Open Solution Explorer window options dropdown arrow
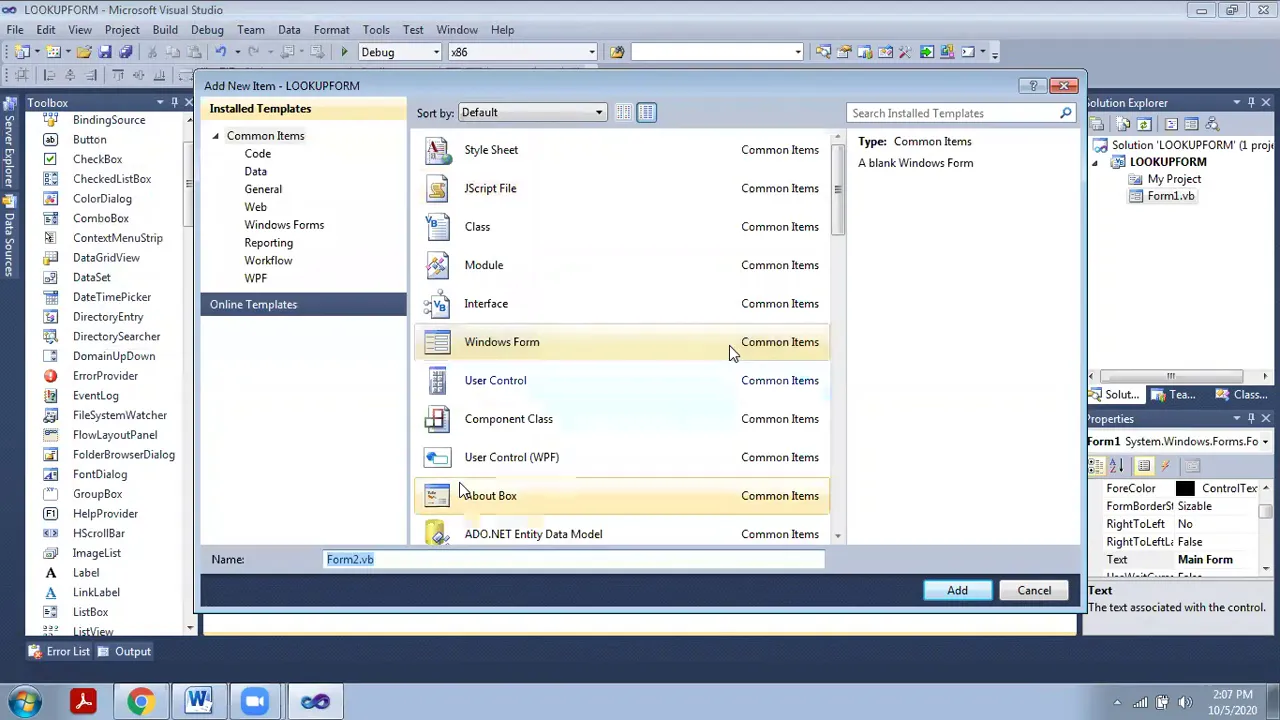The height and width of the screenshot is (720, 1280). tap(1236, 103)
